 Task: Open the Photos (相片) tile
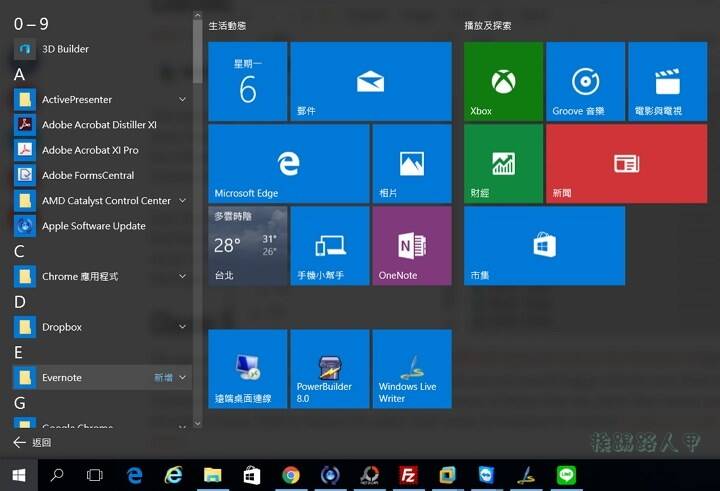click(412, 164)
